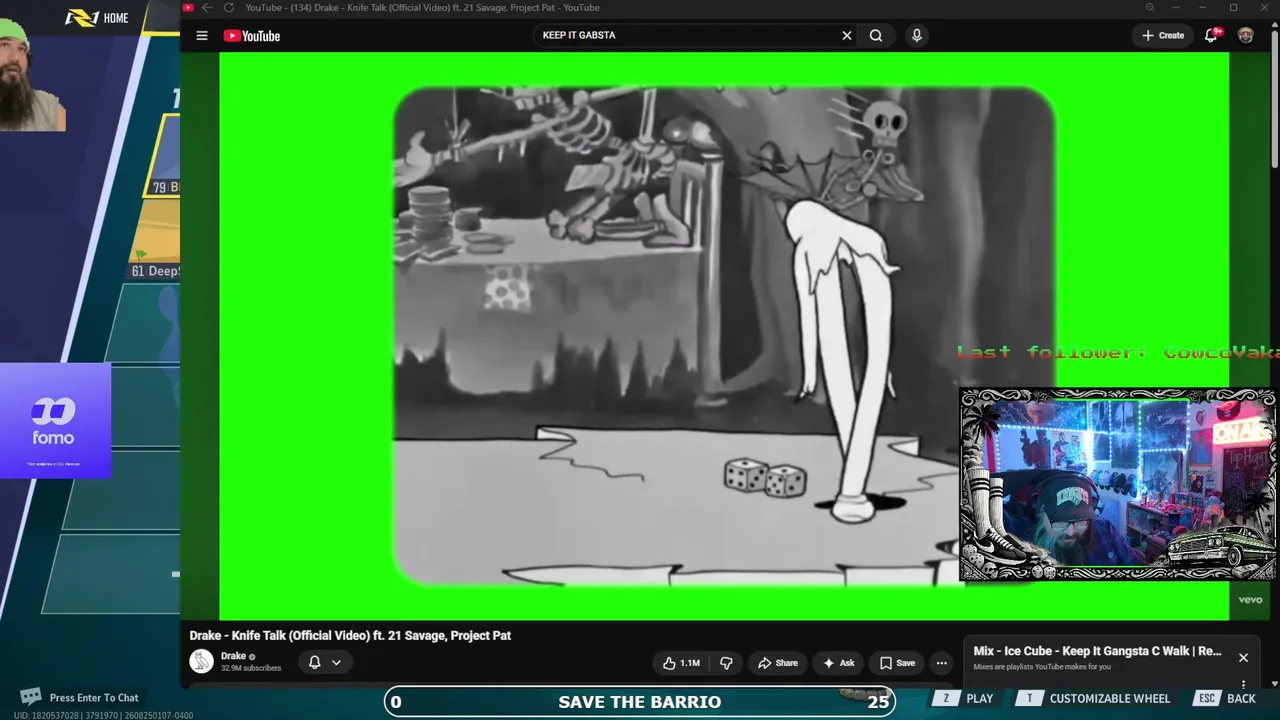Image resolution: width=1280 pixels, height=720 pixels.
Task: Open the Drake channel name link
Action: click(233, 656)
